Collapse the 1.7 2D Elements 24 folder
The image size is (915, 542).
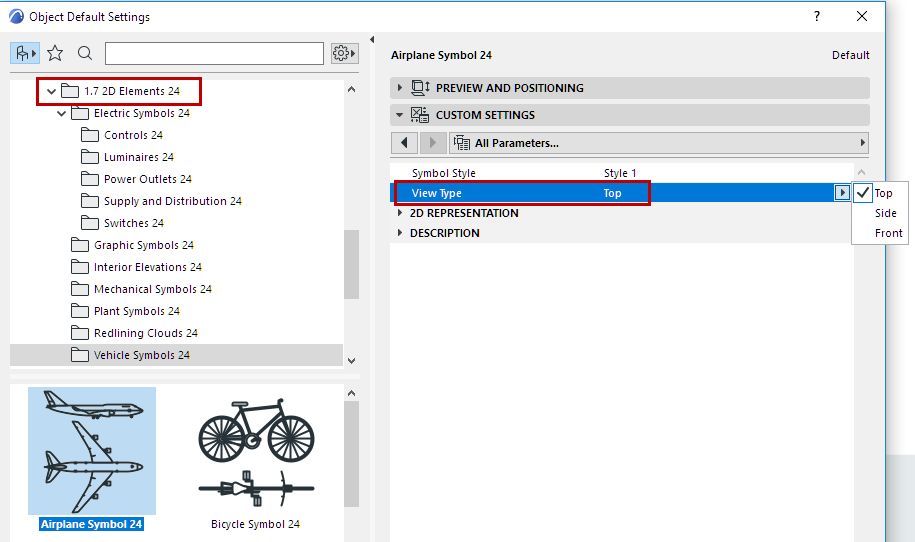(x=51, y=92)
